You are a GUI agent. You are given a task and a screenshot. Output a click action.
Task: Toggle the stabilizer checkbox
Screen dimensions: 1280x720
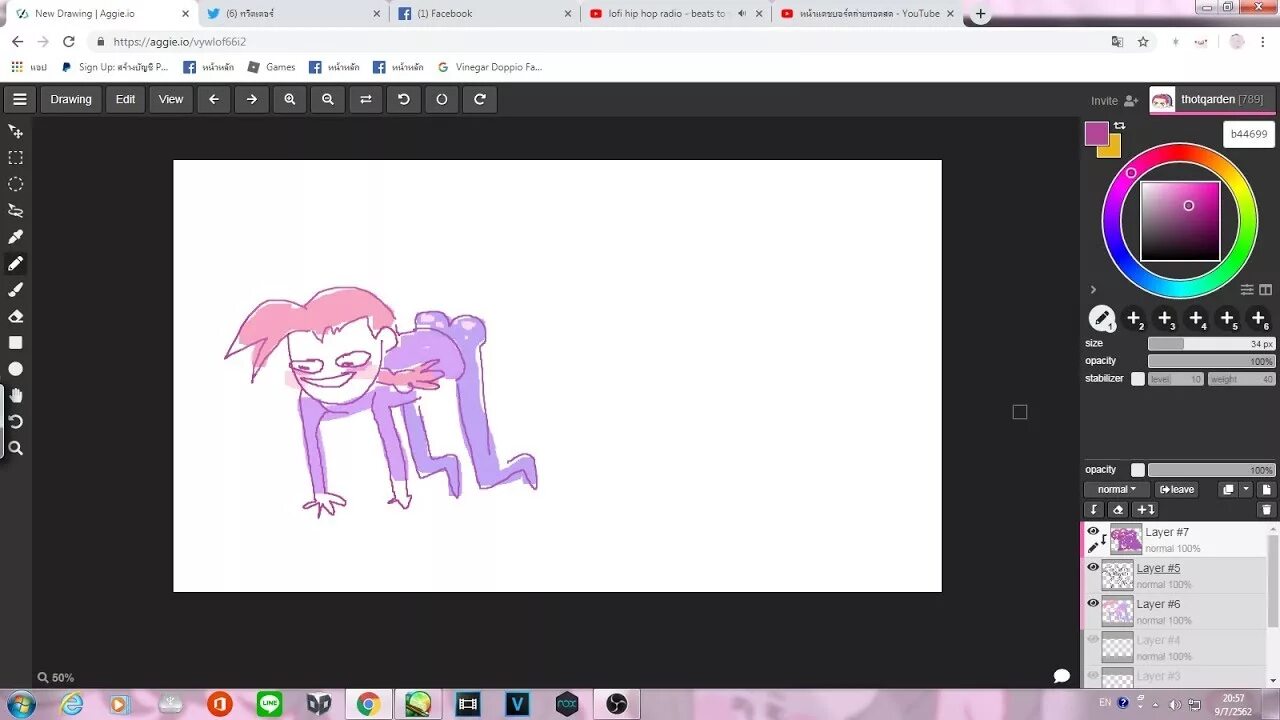tap(1138, 379)
